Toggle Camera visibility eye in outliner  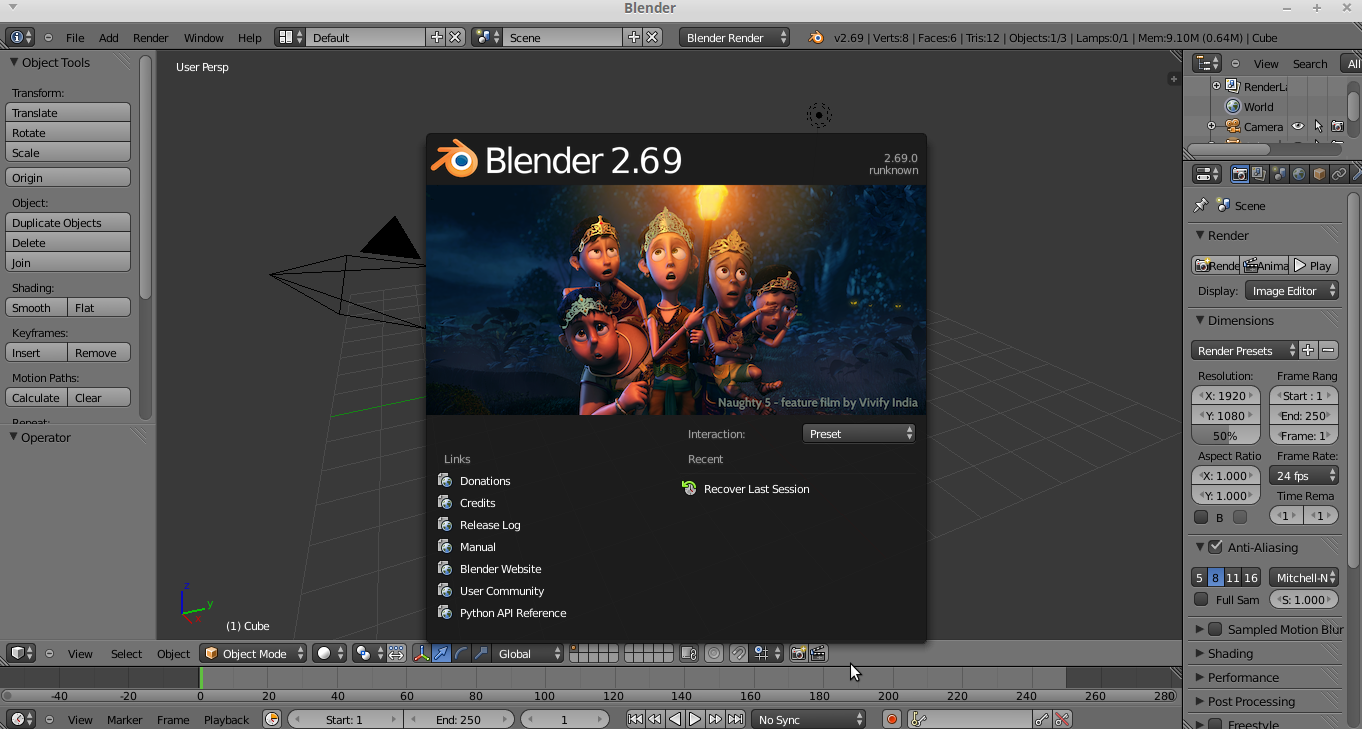(1298, 127)
